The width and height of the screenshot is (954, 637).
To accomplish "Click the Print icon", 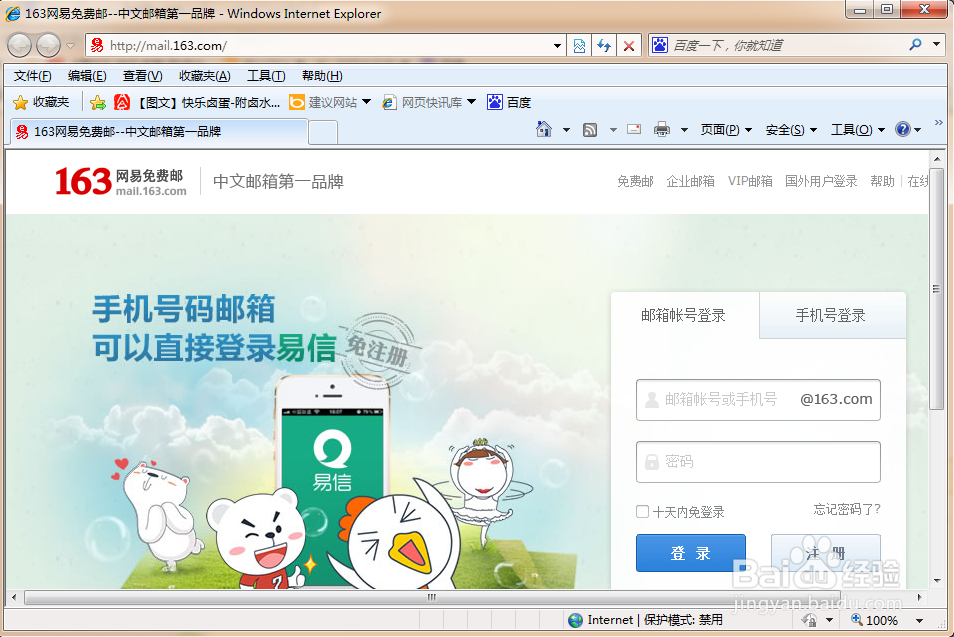I will (662, 130).
